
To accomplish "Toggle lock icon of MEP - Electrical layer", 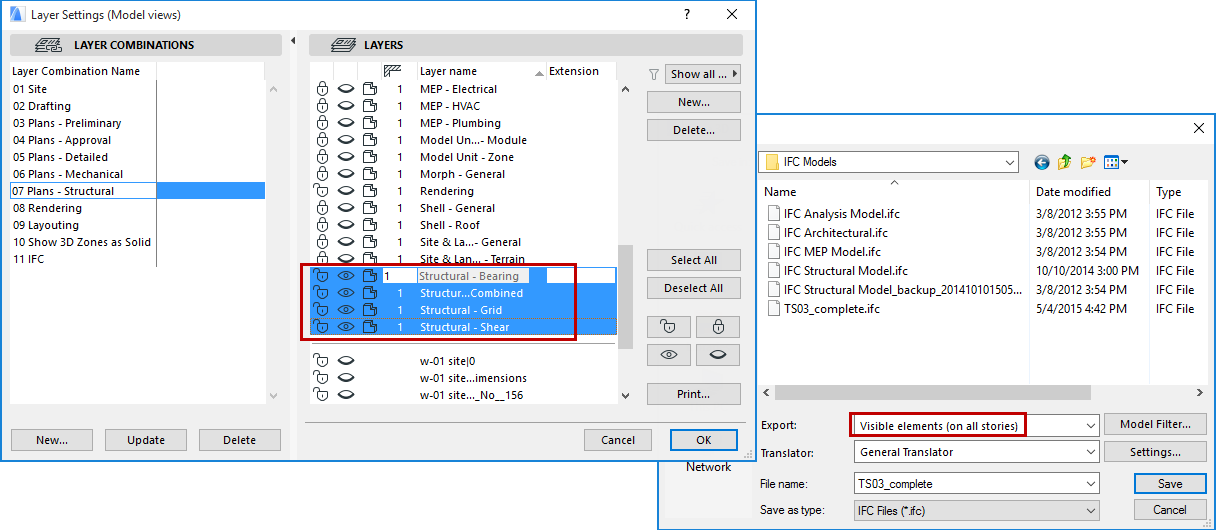I will pos(322,89).
